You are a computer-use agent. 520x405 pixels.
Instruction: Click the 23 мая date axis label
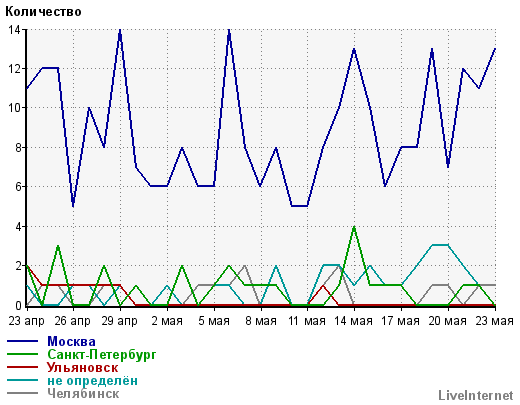point(494,321)
